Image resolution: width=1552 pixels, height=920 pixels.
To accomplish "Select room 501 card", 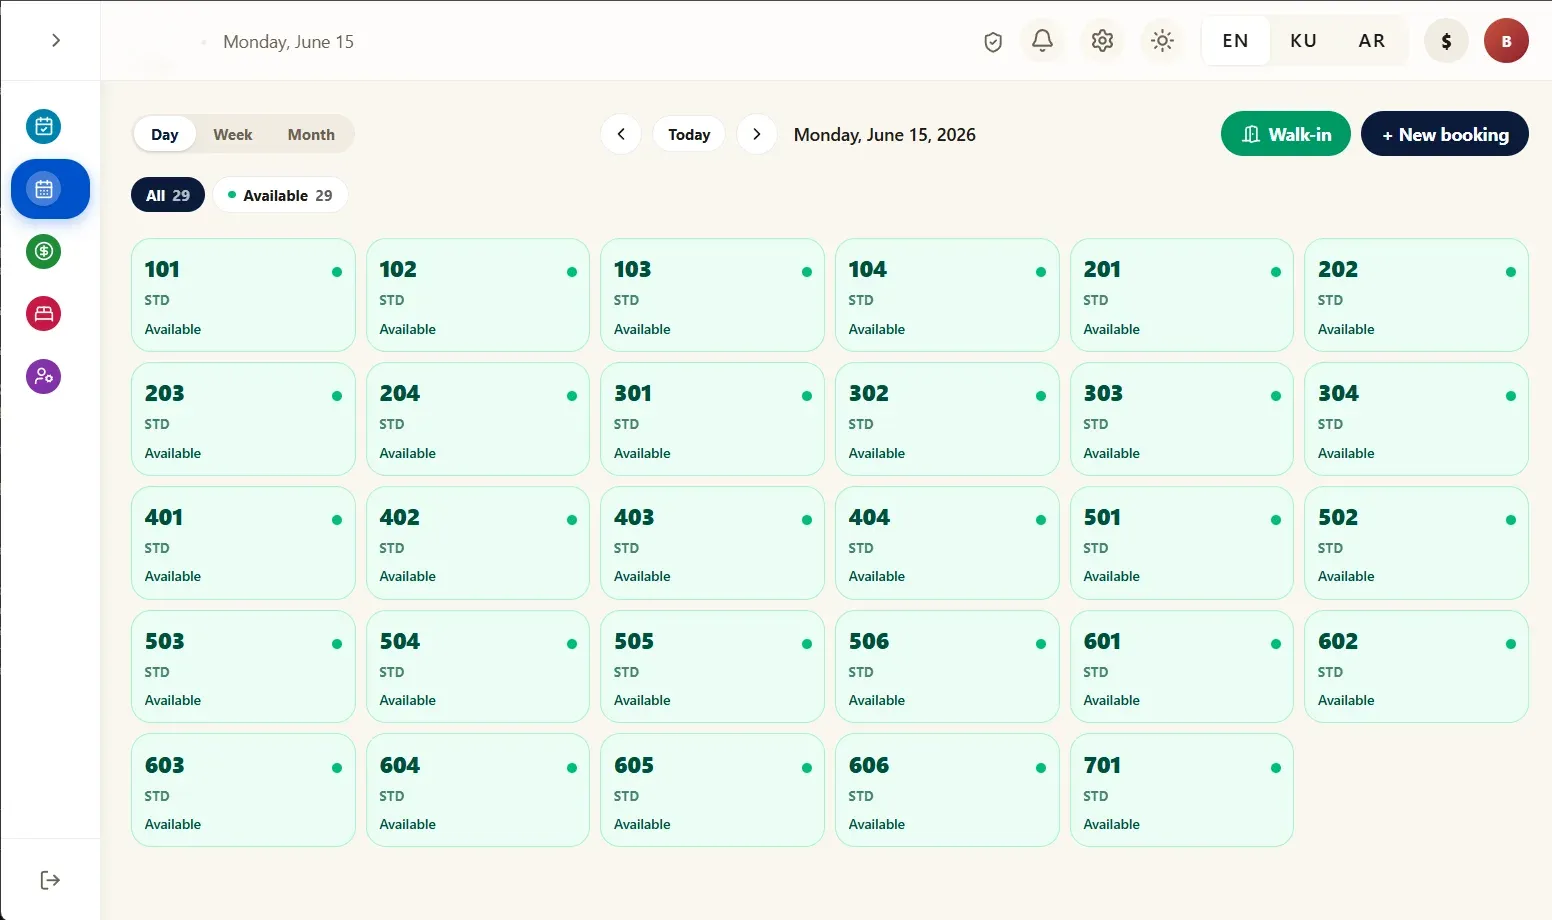I will (1182, 543).
